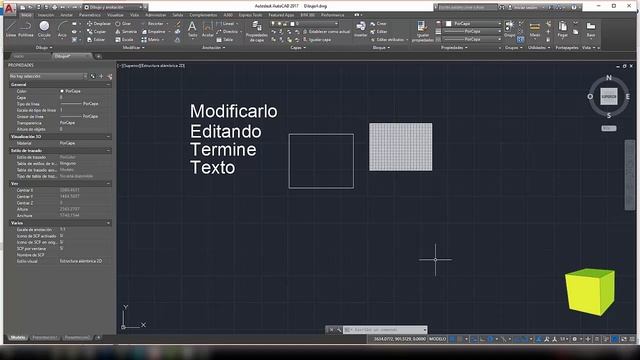Switch to the Dibujo4 drawing tab

72,56
